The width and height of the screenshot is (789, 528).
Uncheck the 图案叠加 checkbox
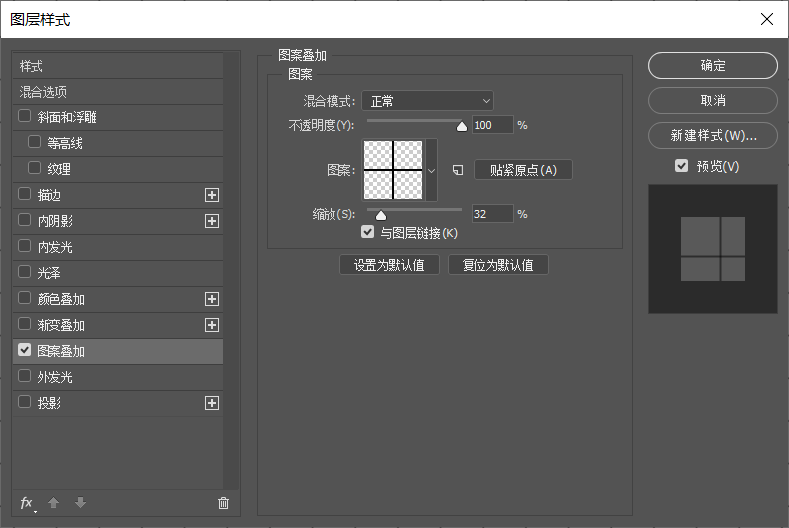tap(24, 350)
